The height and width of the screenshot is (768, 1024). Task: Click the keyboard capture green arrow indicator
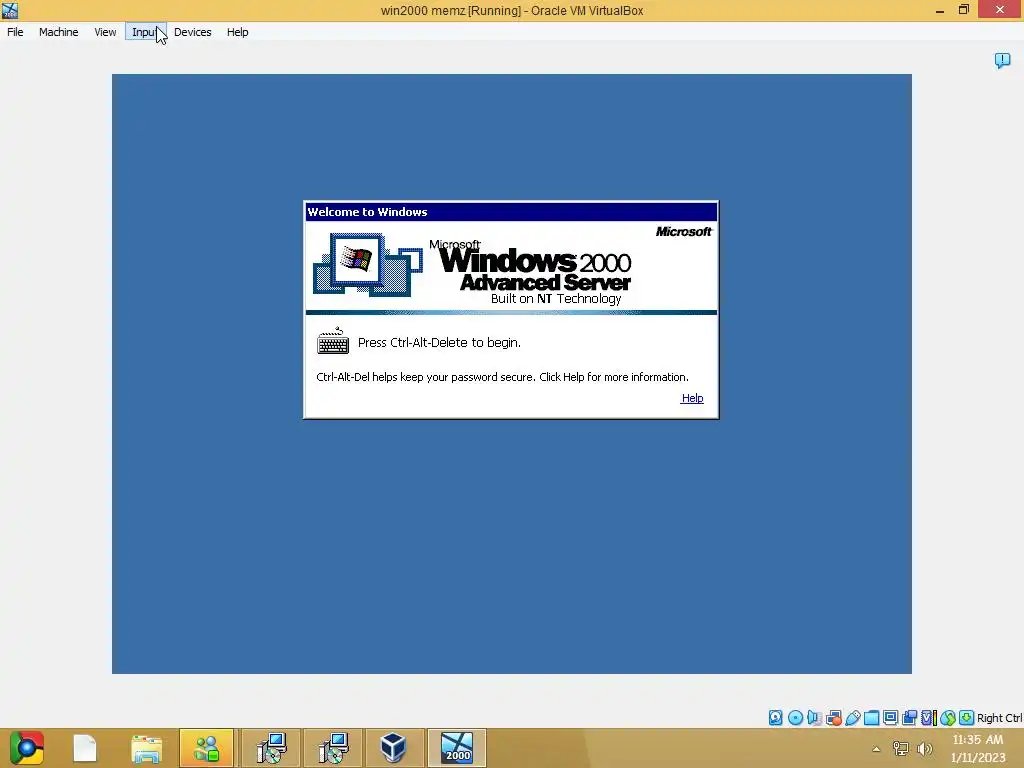coord(967,718)
